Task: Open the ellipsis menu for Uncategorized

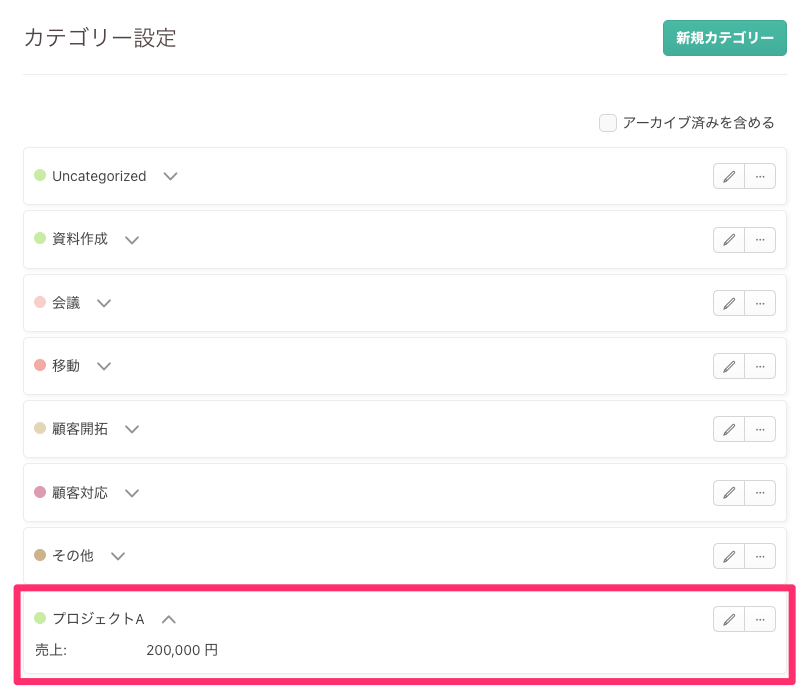Action: 760,176
